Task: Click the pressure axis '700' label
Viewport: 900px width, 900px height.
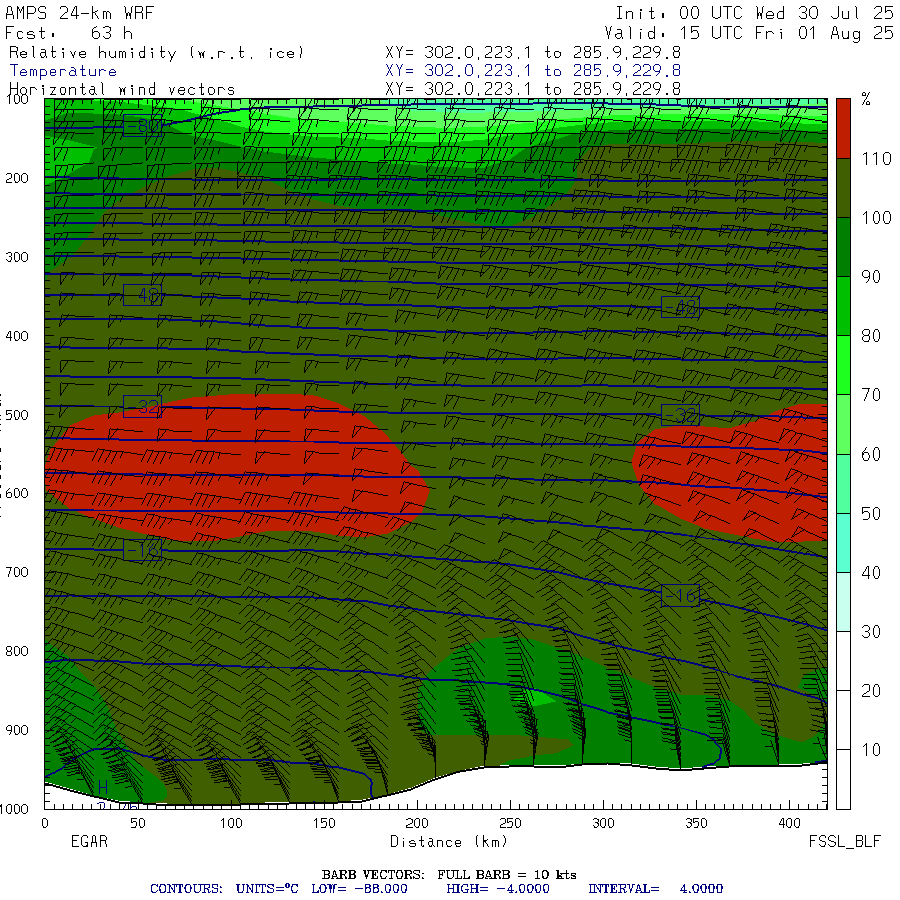Action: point(17,572)
